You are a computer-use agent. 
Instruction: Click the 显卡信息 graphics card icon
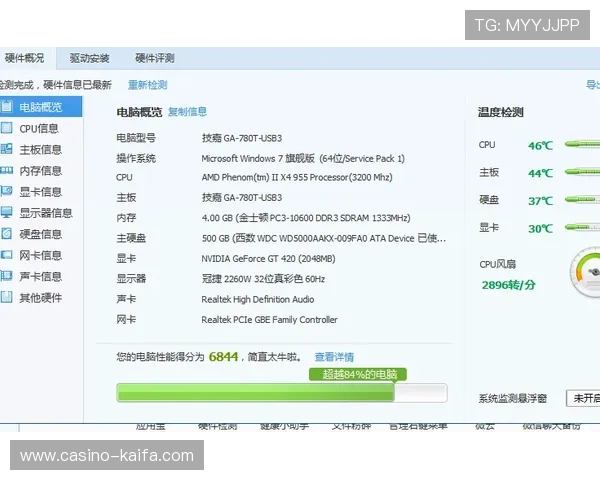(x=7, y=191)
